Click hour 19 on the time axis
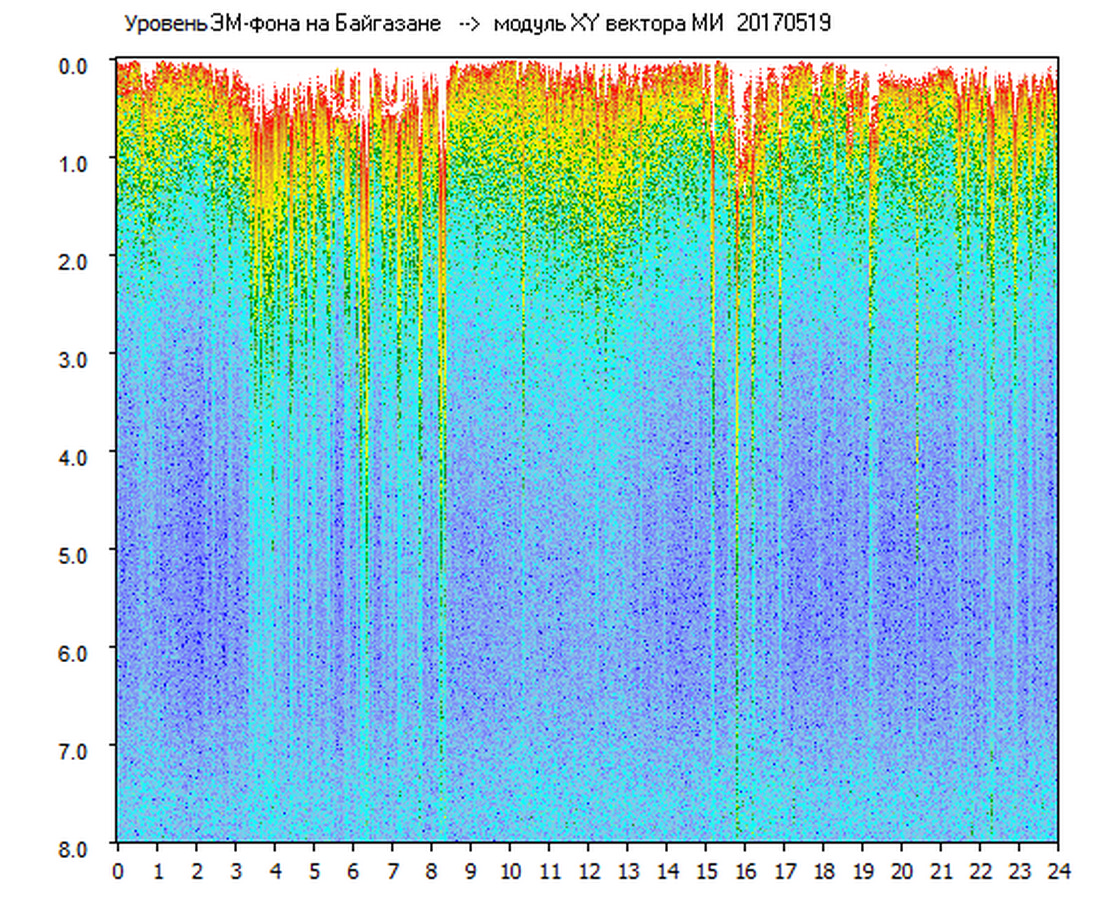 click(x=862, y=871)
